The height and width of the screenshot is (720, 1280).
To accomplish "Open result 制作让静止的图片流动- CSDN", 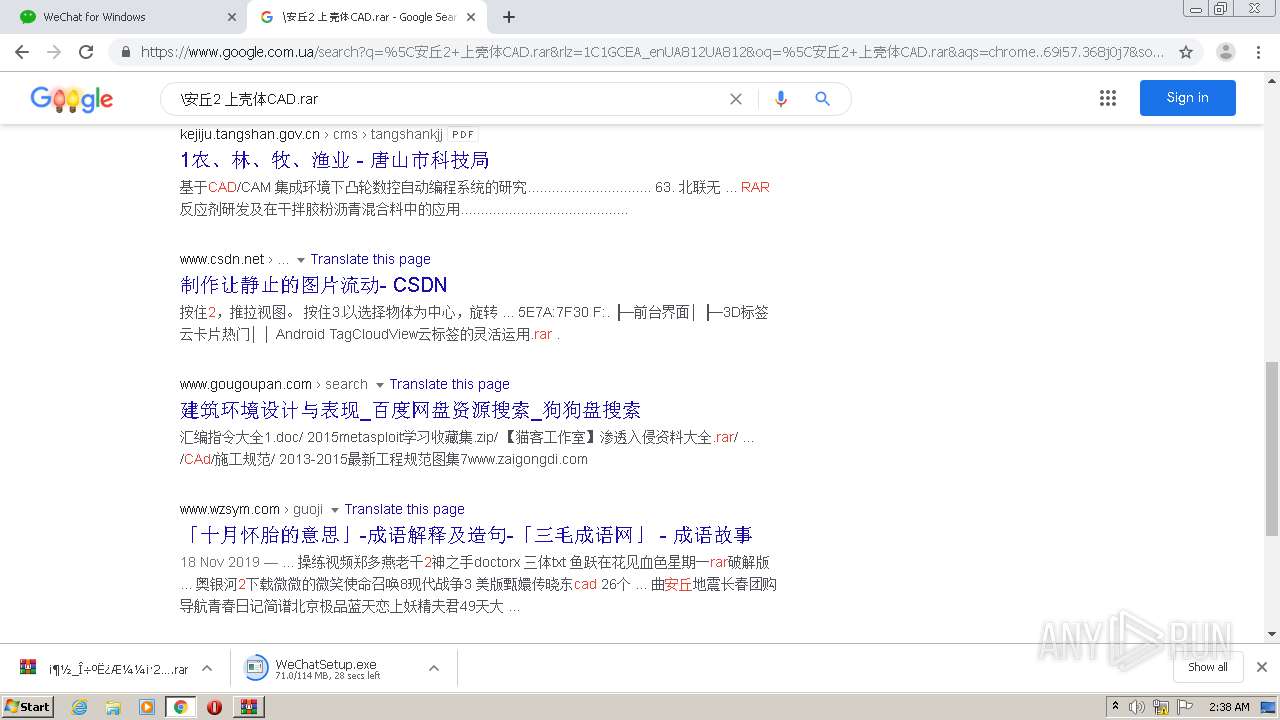I will point(313,285).
